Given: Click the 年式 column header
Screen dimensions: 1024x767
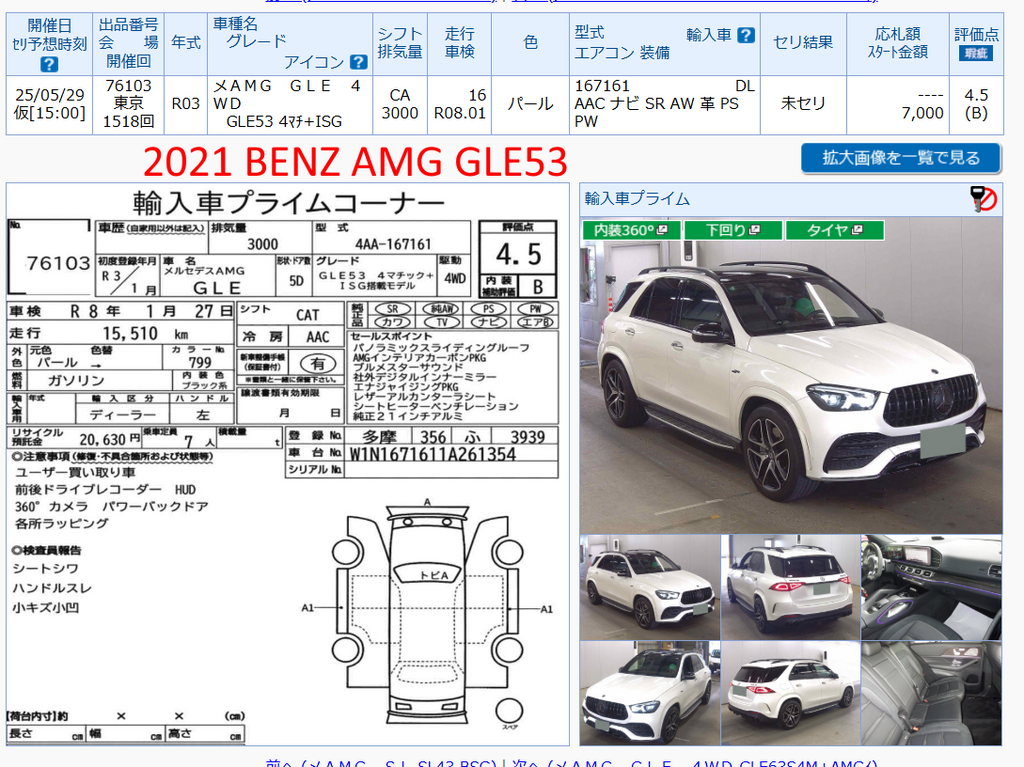Looking at the screenshot, I should point(185,44).
